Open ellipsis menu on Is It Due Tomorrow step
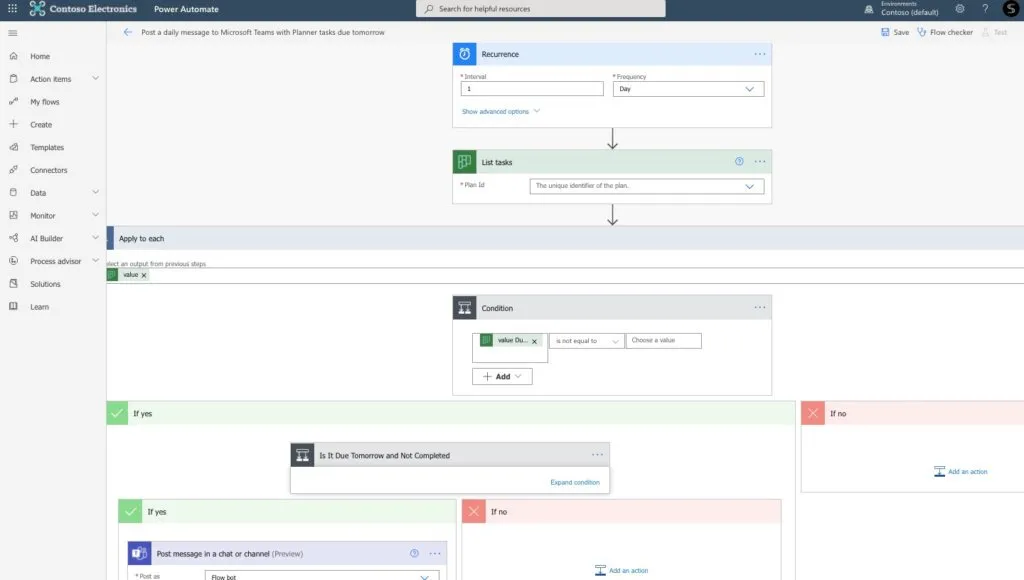This screenshot has width=1024, height=580. [597, 455]
